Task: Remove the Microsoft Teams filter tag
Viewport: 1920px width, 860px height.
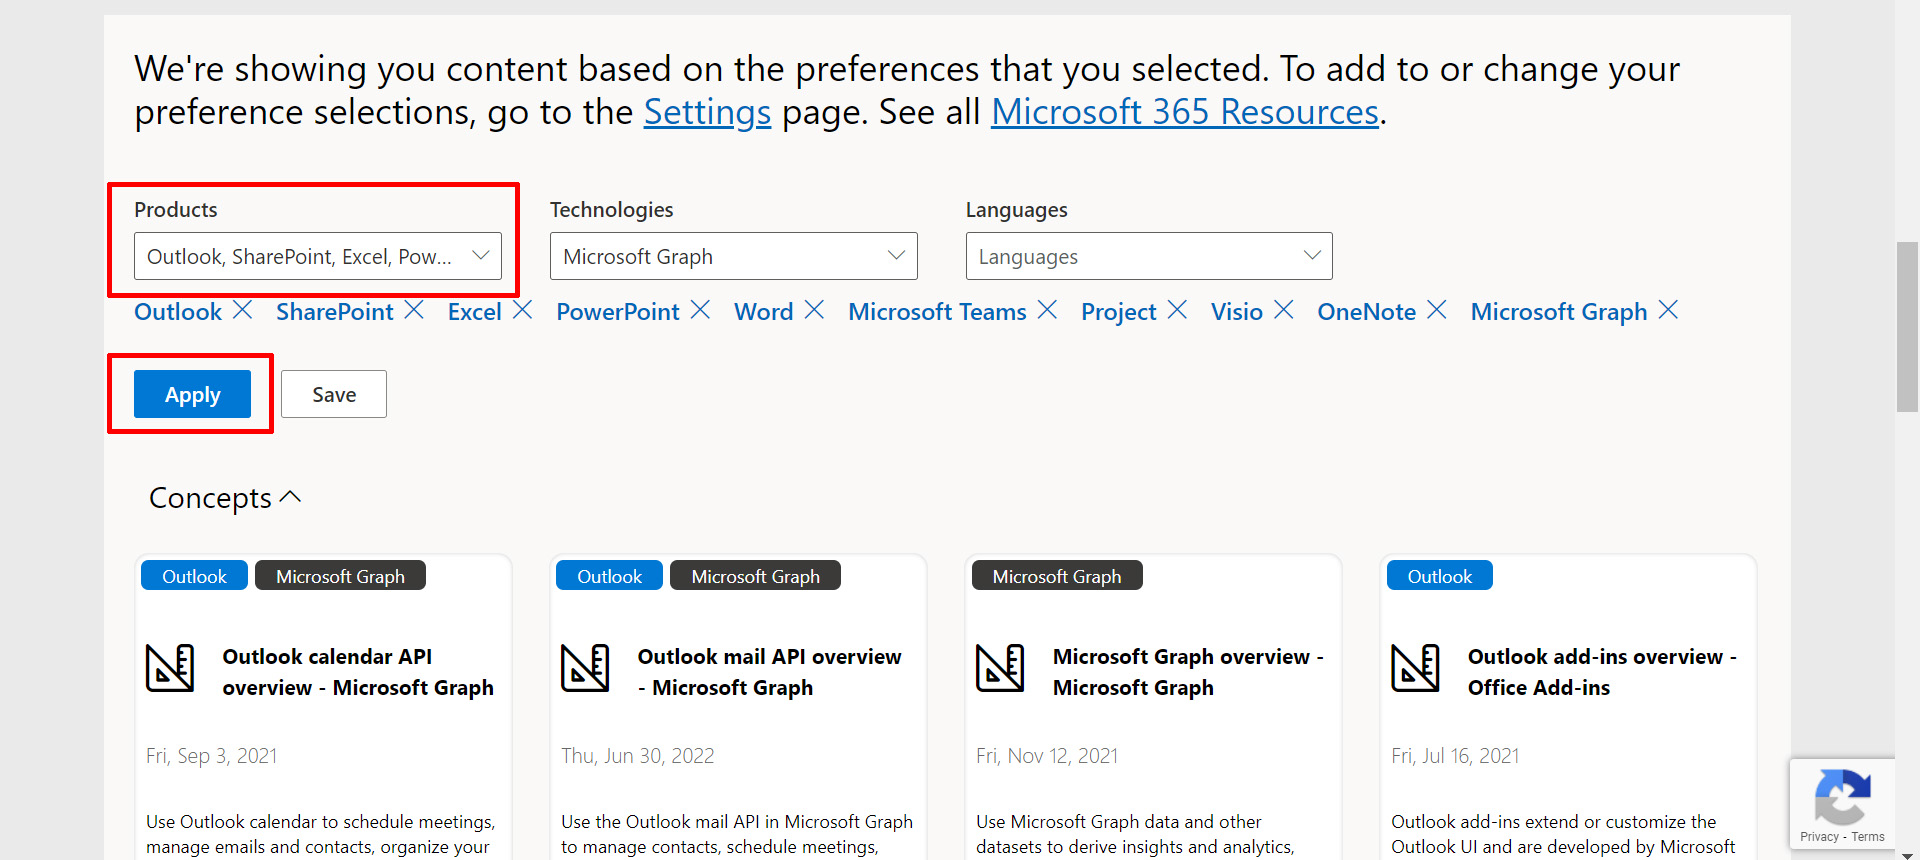Action: click(x=1047, y=311)
